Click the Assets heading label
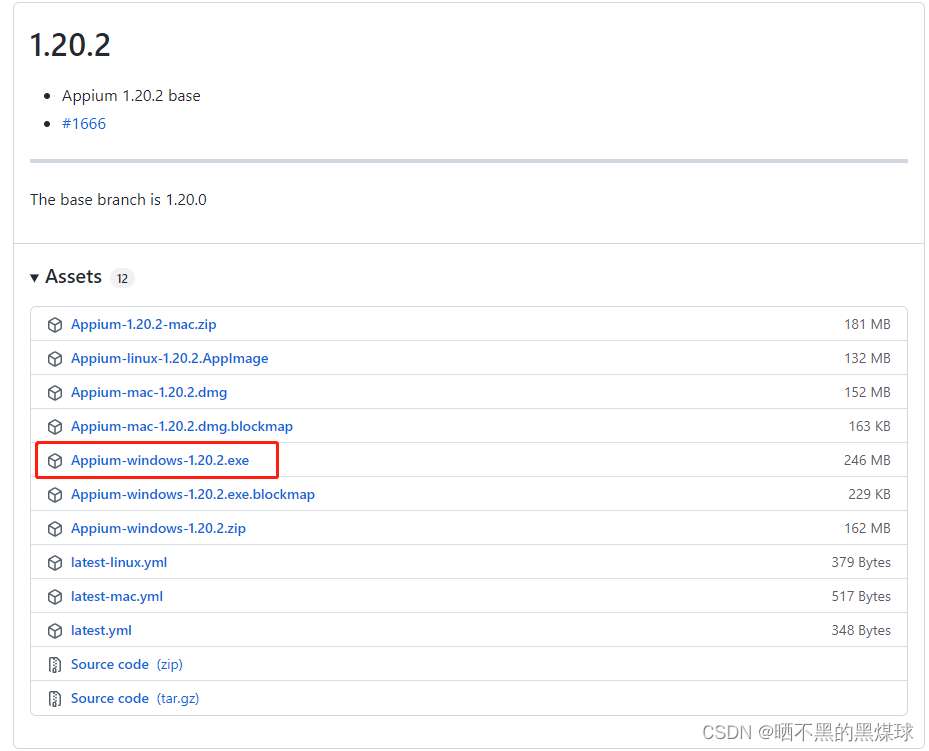Viewport: 929px width, 751px height. (73, 277)
